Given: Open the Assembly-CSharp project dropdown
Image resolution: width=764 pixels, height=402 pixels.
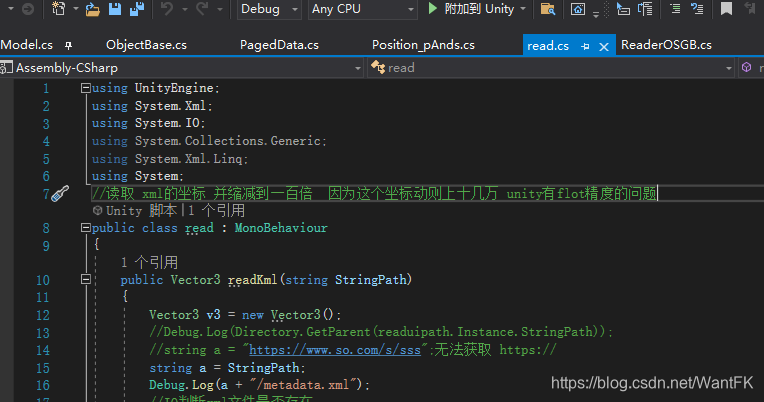Looking at the screenshot, I should 181,68.
